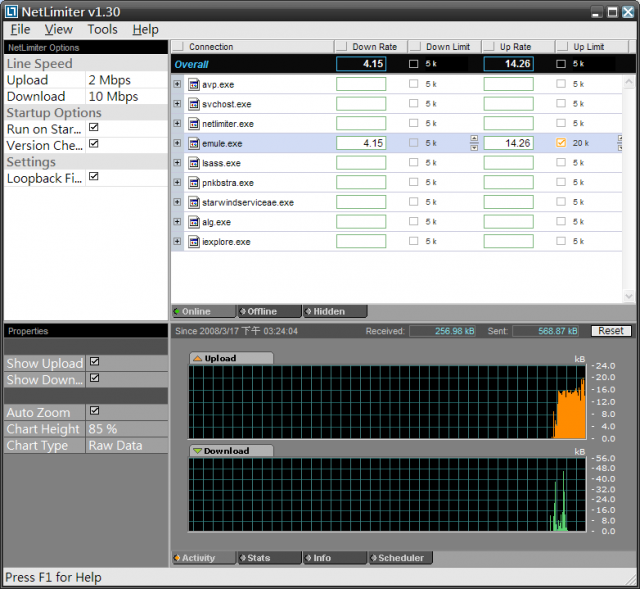The height and width of the screenshot is (589, 640).
Task: Toggle Version Check checkbox
Action: pos(94,143)
